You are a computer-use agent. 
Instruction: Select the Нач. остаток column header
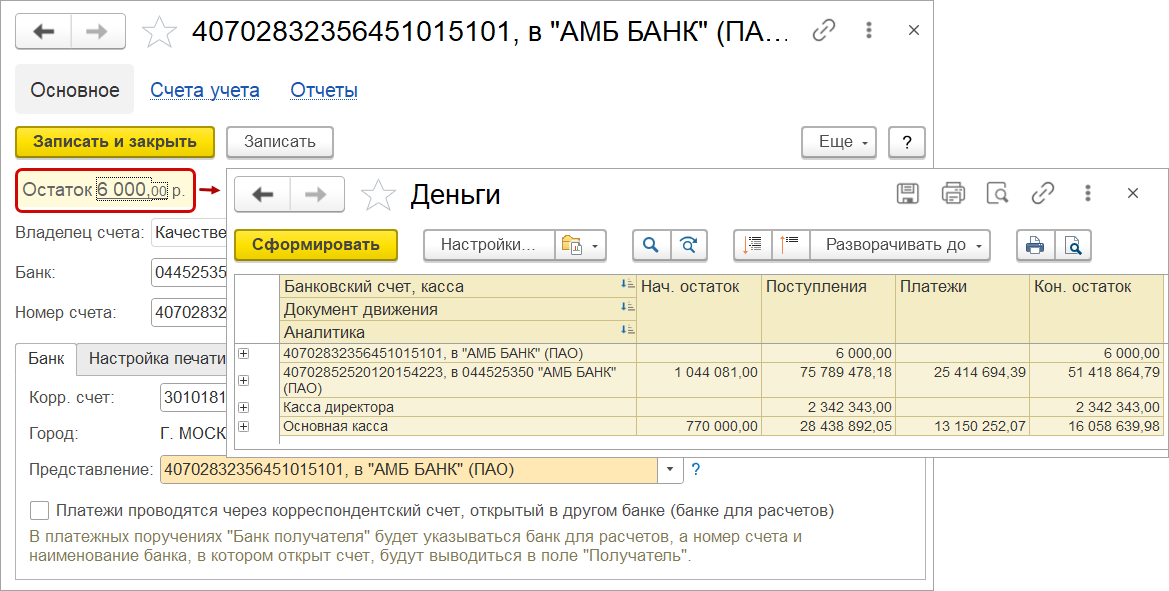click(x=699, y=309)
